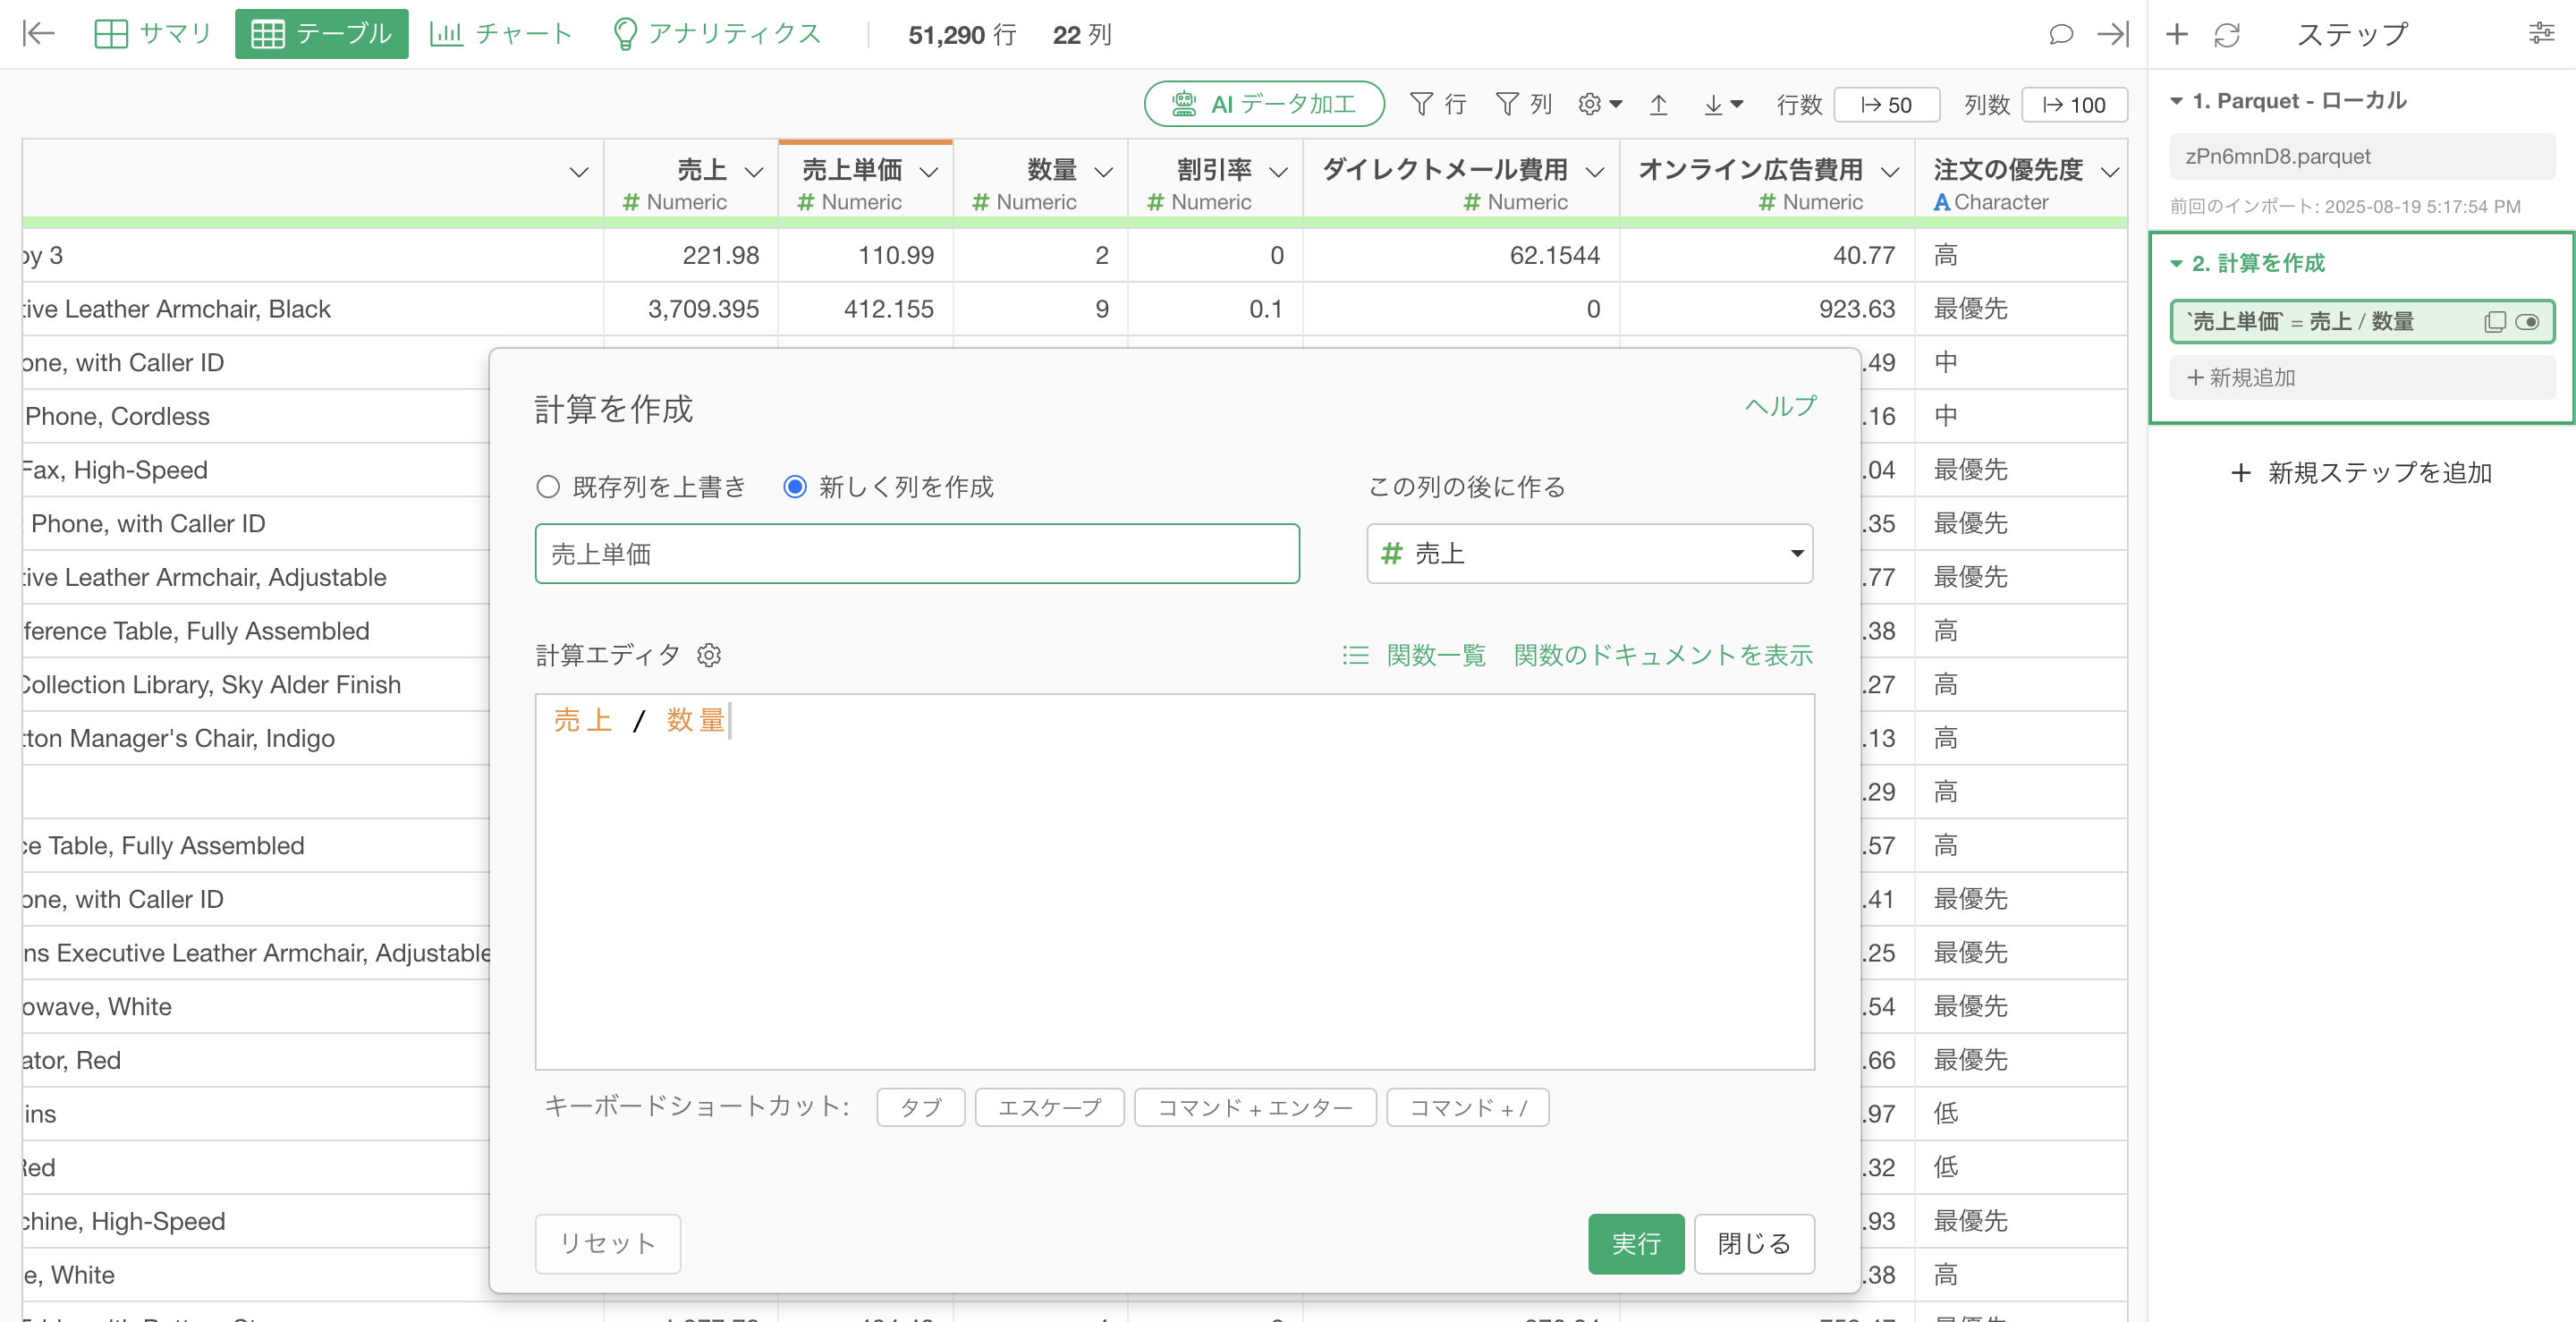Screen dimensions: 2576x1322
Task: Open 関数のドキュメントを表示 link
Action: coord(1662,655)
